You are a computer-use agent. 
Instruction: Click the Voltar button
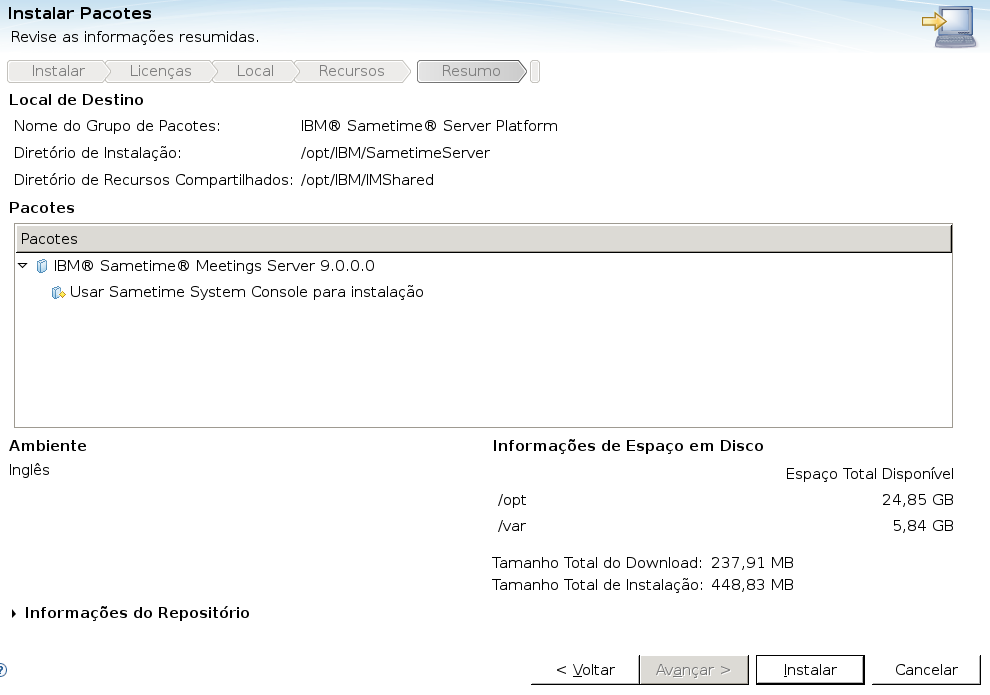click(x=585, y=670)
